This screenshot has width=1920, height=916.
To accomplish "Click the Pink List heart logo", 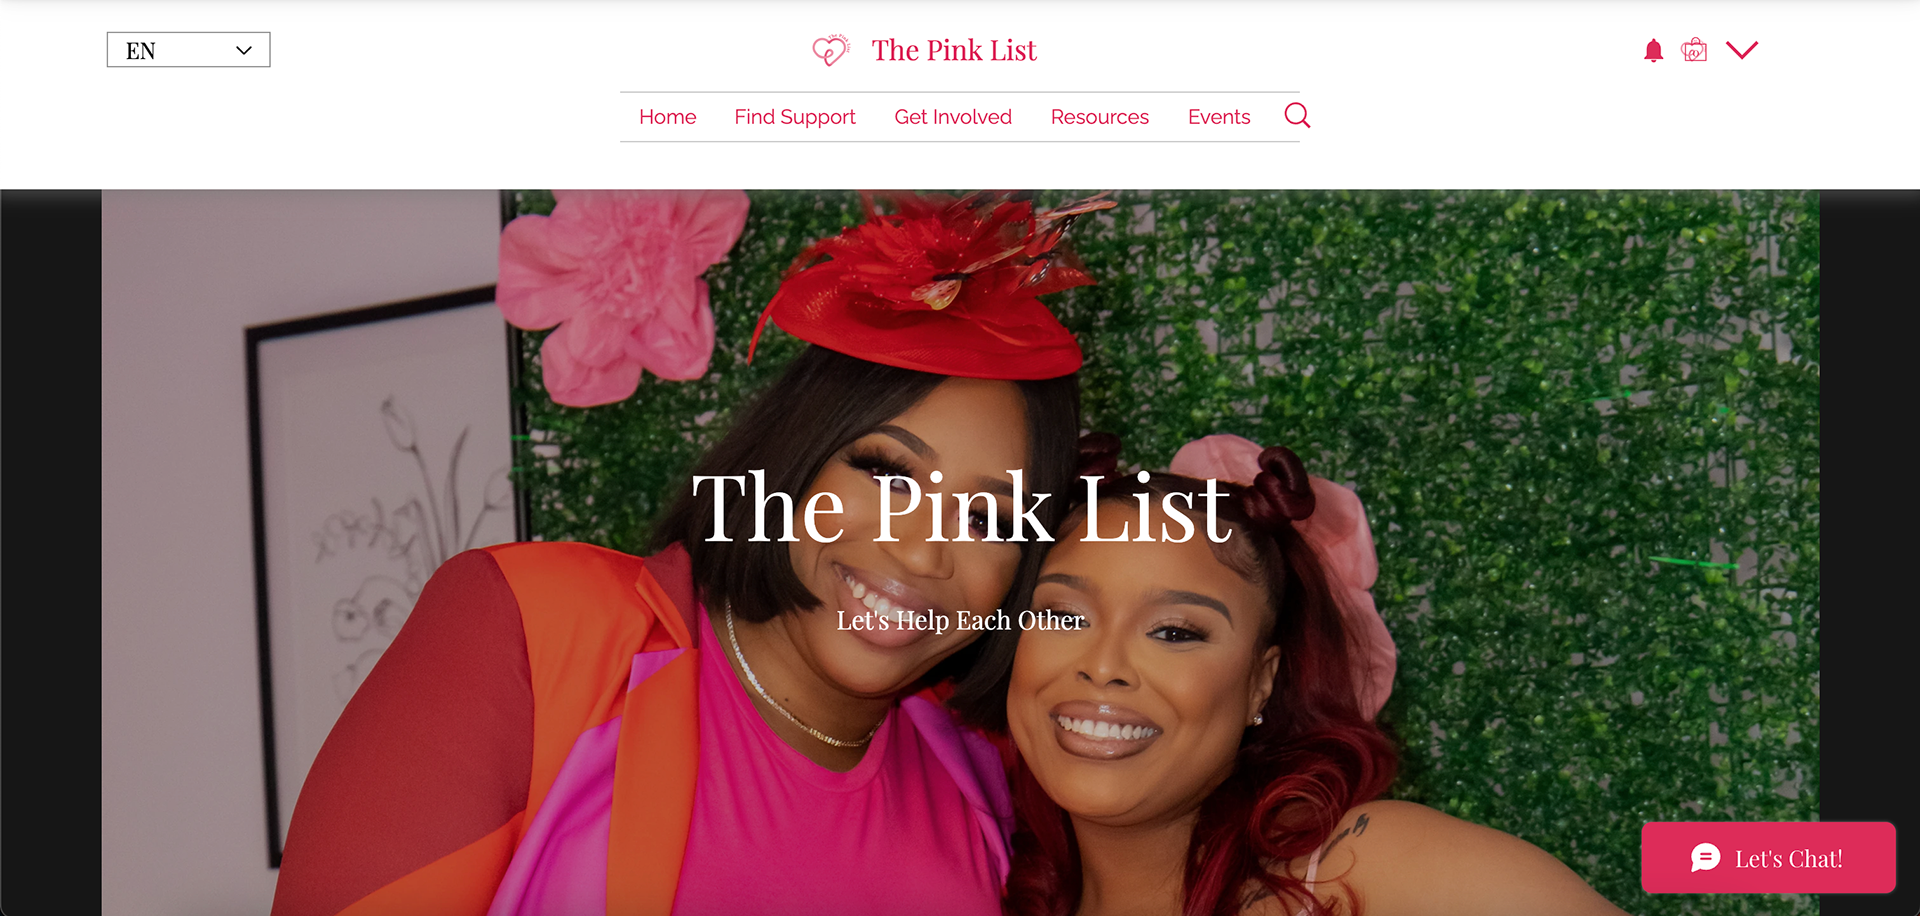I will coord(831,50).
